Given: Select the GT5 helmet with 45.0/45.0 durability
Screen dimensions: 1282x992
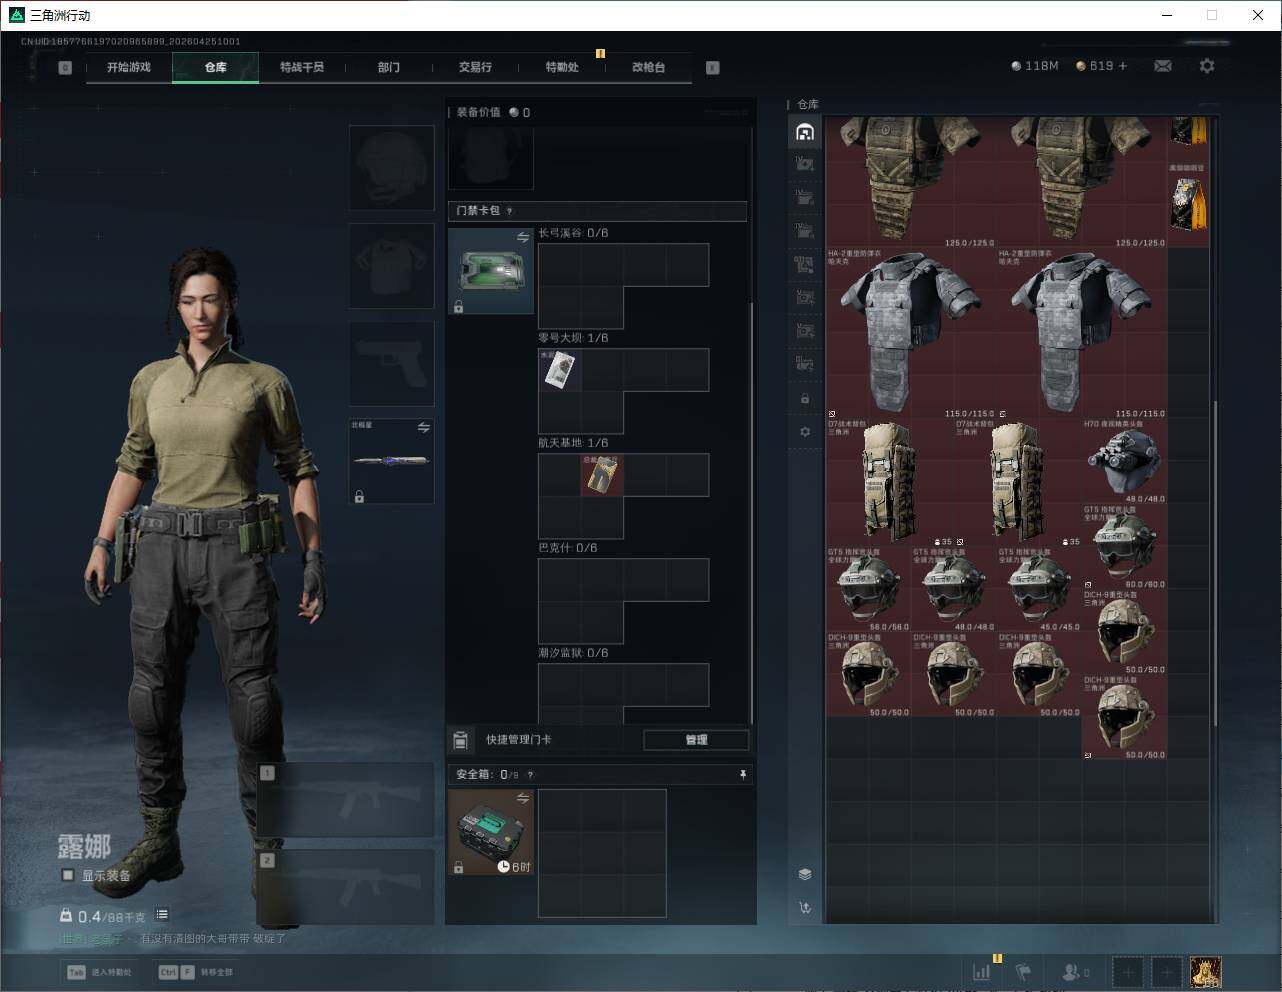Looking at the screenshot, I should pyautogui.click(x=1040, y=589).
